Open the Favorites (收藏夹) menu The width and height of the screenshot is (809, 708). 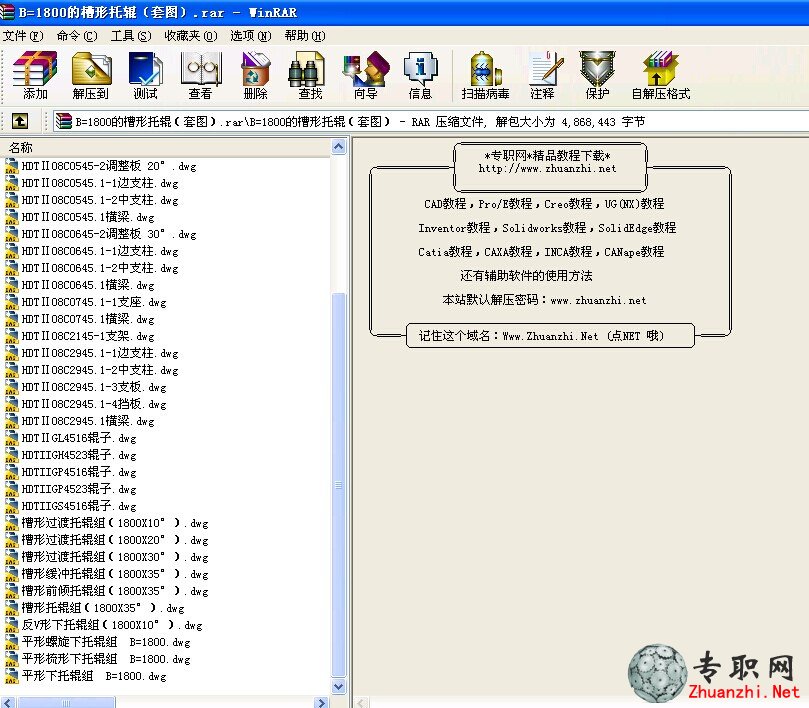click(191, 36)
